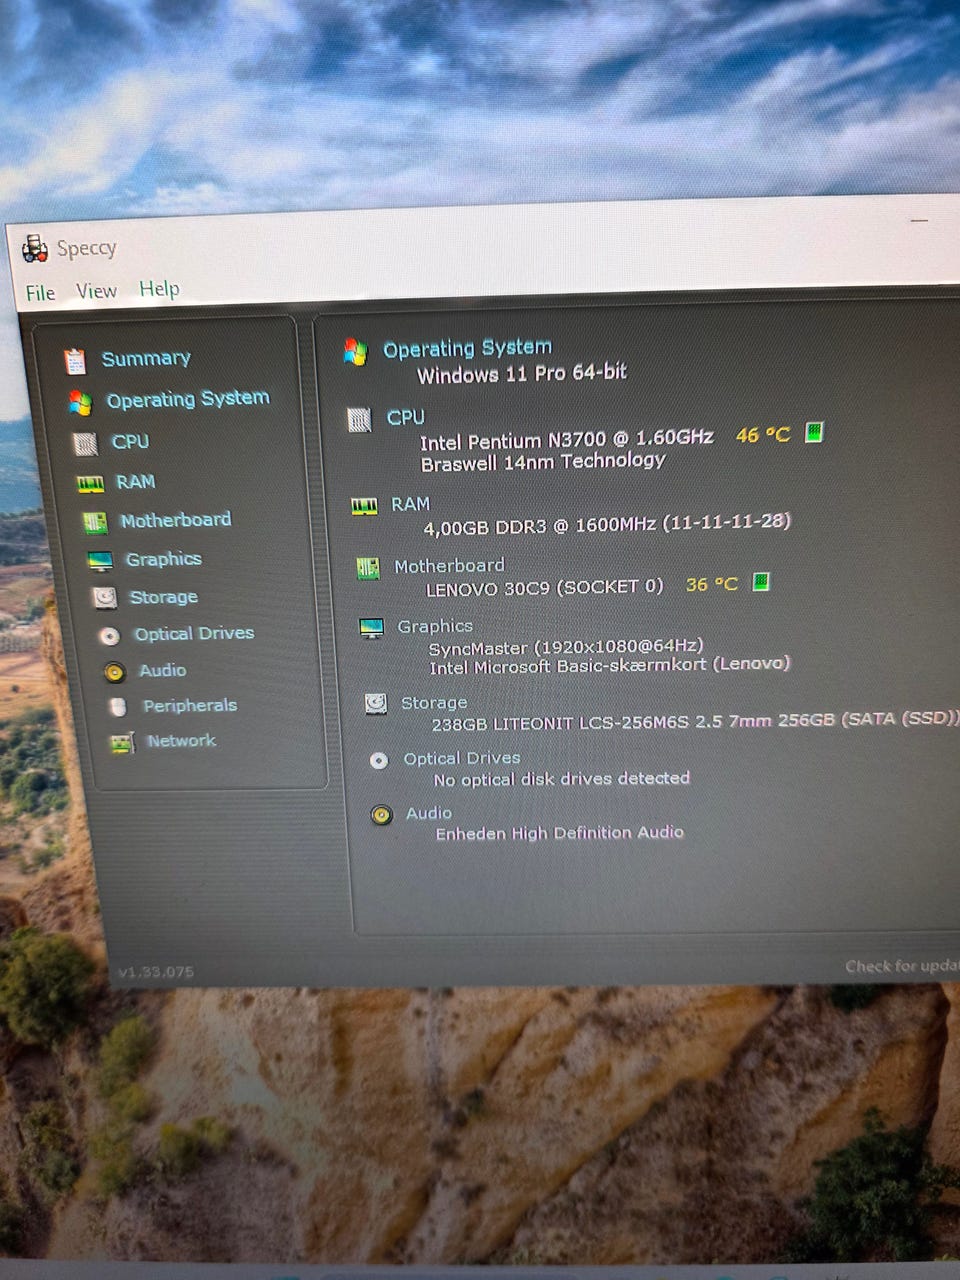
Task: Click the RAM module icon in sidebar
Action: pos(90,484)
